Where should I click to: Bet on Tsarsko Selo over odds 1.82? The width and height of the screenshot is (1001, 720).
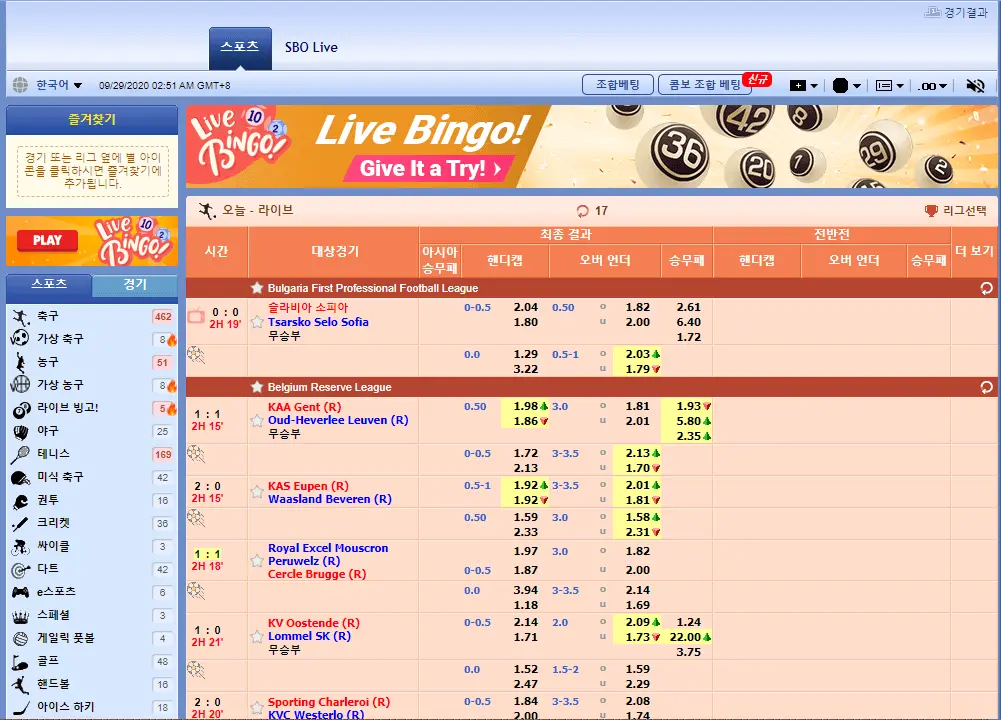click(637, 307)
